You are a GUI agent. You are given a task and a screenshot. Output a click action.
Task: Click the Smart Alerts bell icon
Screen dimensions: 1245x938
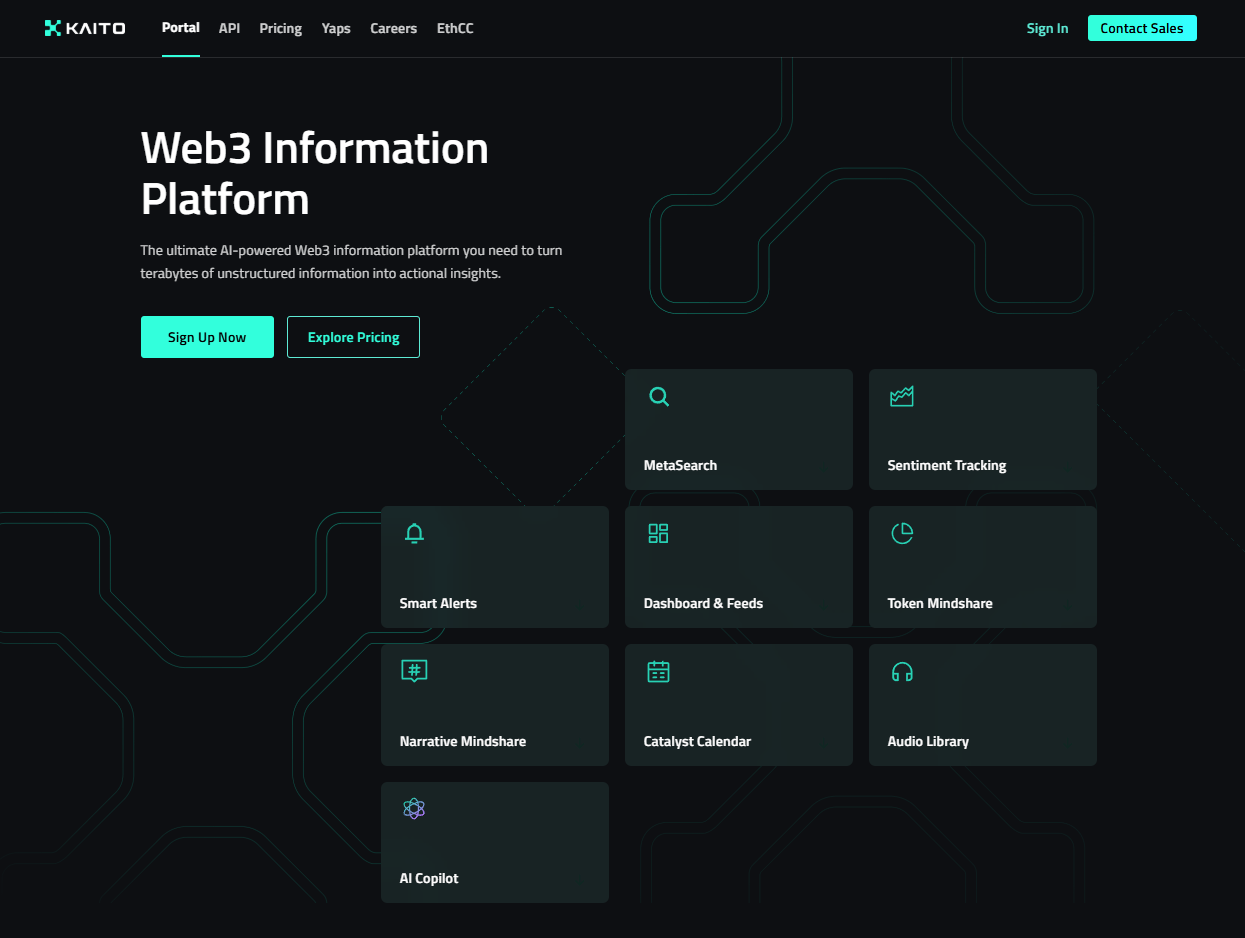pos(414,533)
